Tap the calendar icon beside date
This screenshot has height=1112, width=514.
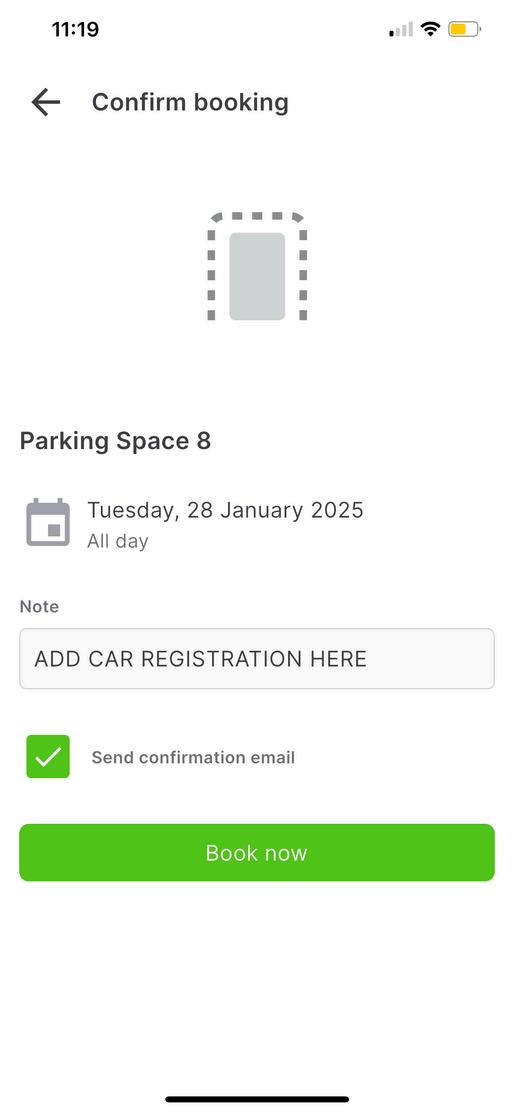48,523
